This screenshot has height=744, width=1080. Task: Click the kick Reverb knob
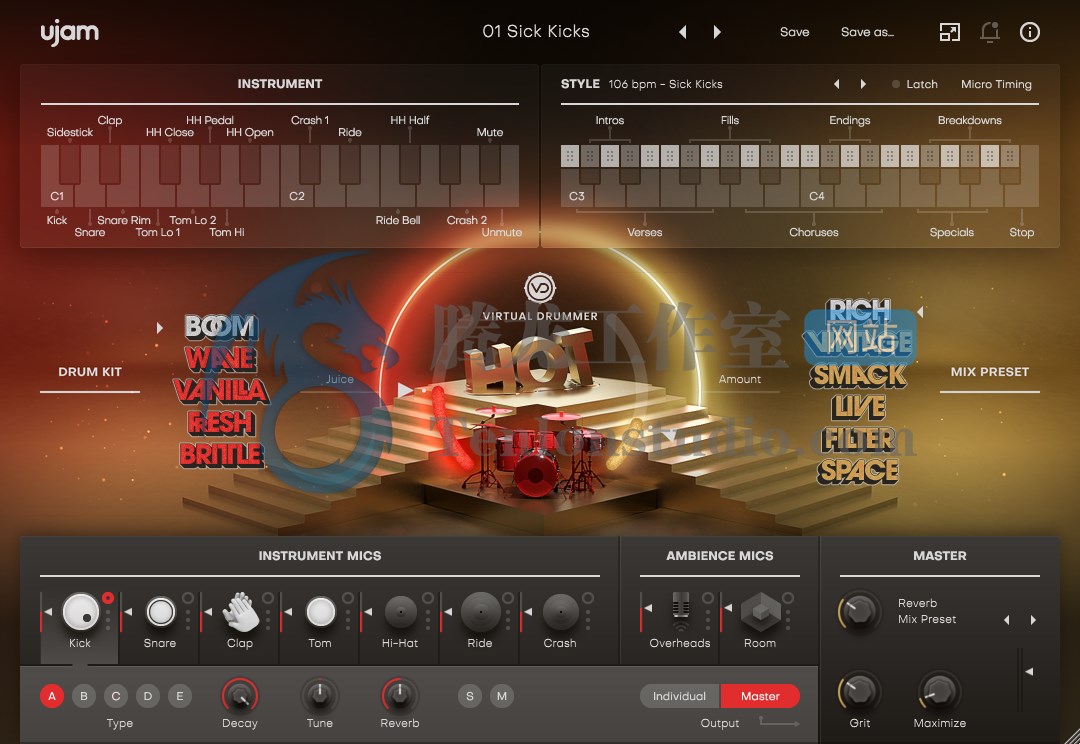(399, 696)
